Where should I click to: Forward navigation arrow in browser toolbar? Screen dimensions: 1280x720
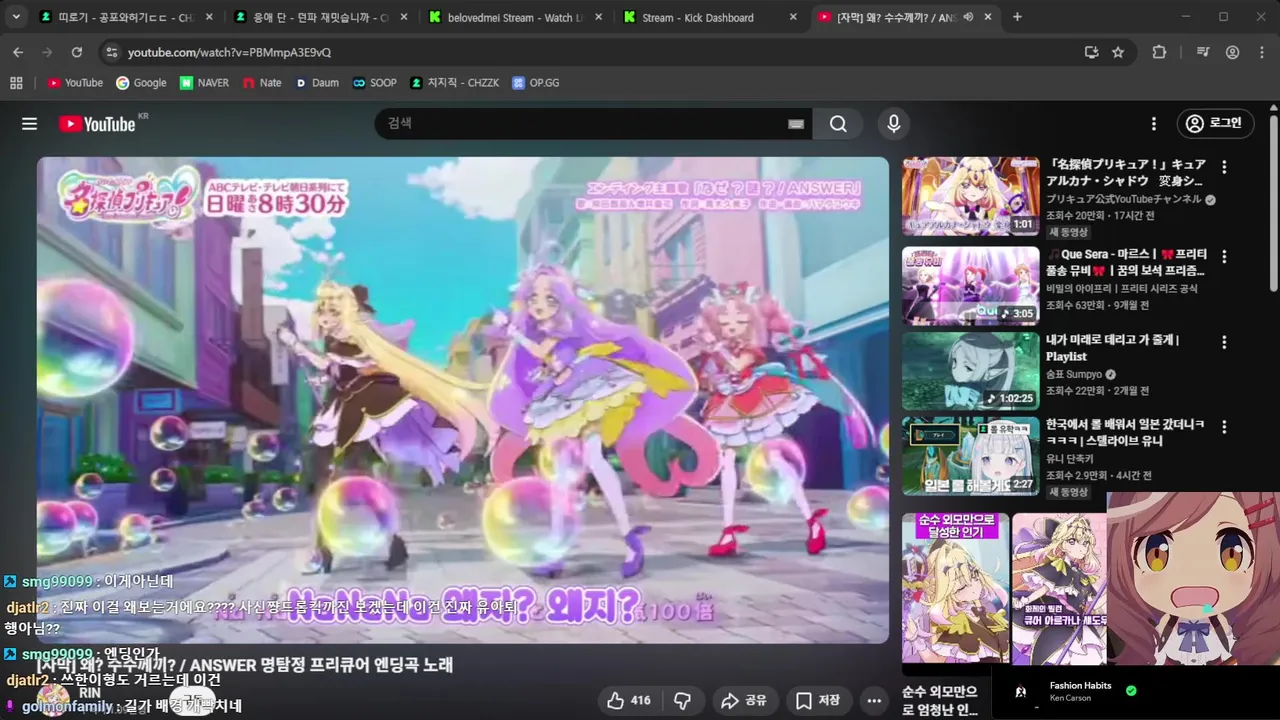47,52
